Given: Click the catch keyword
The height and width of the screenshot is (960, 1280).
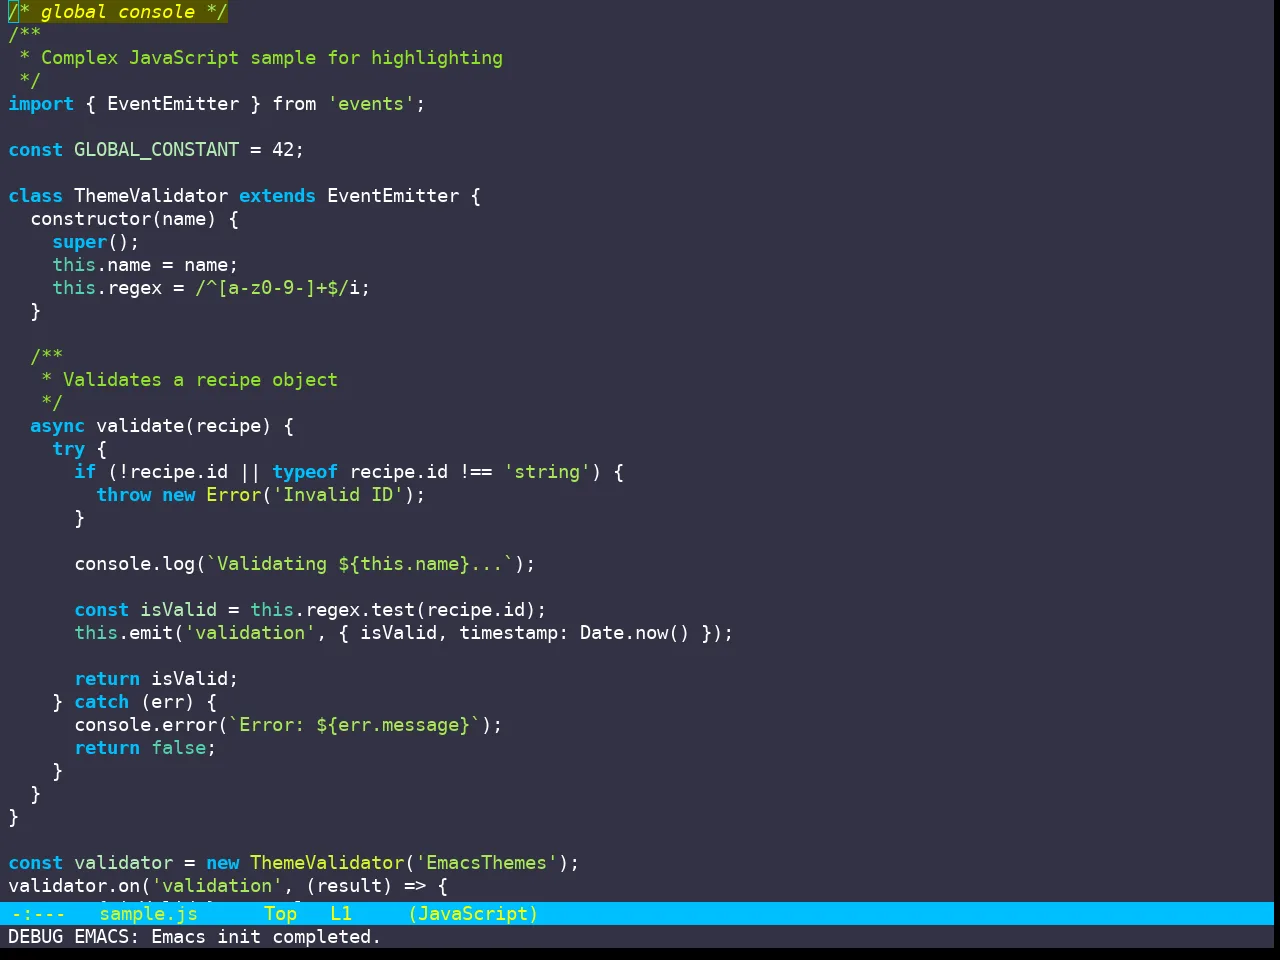Looking at the screenshot, I should click(x=101, y=702).
